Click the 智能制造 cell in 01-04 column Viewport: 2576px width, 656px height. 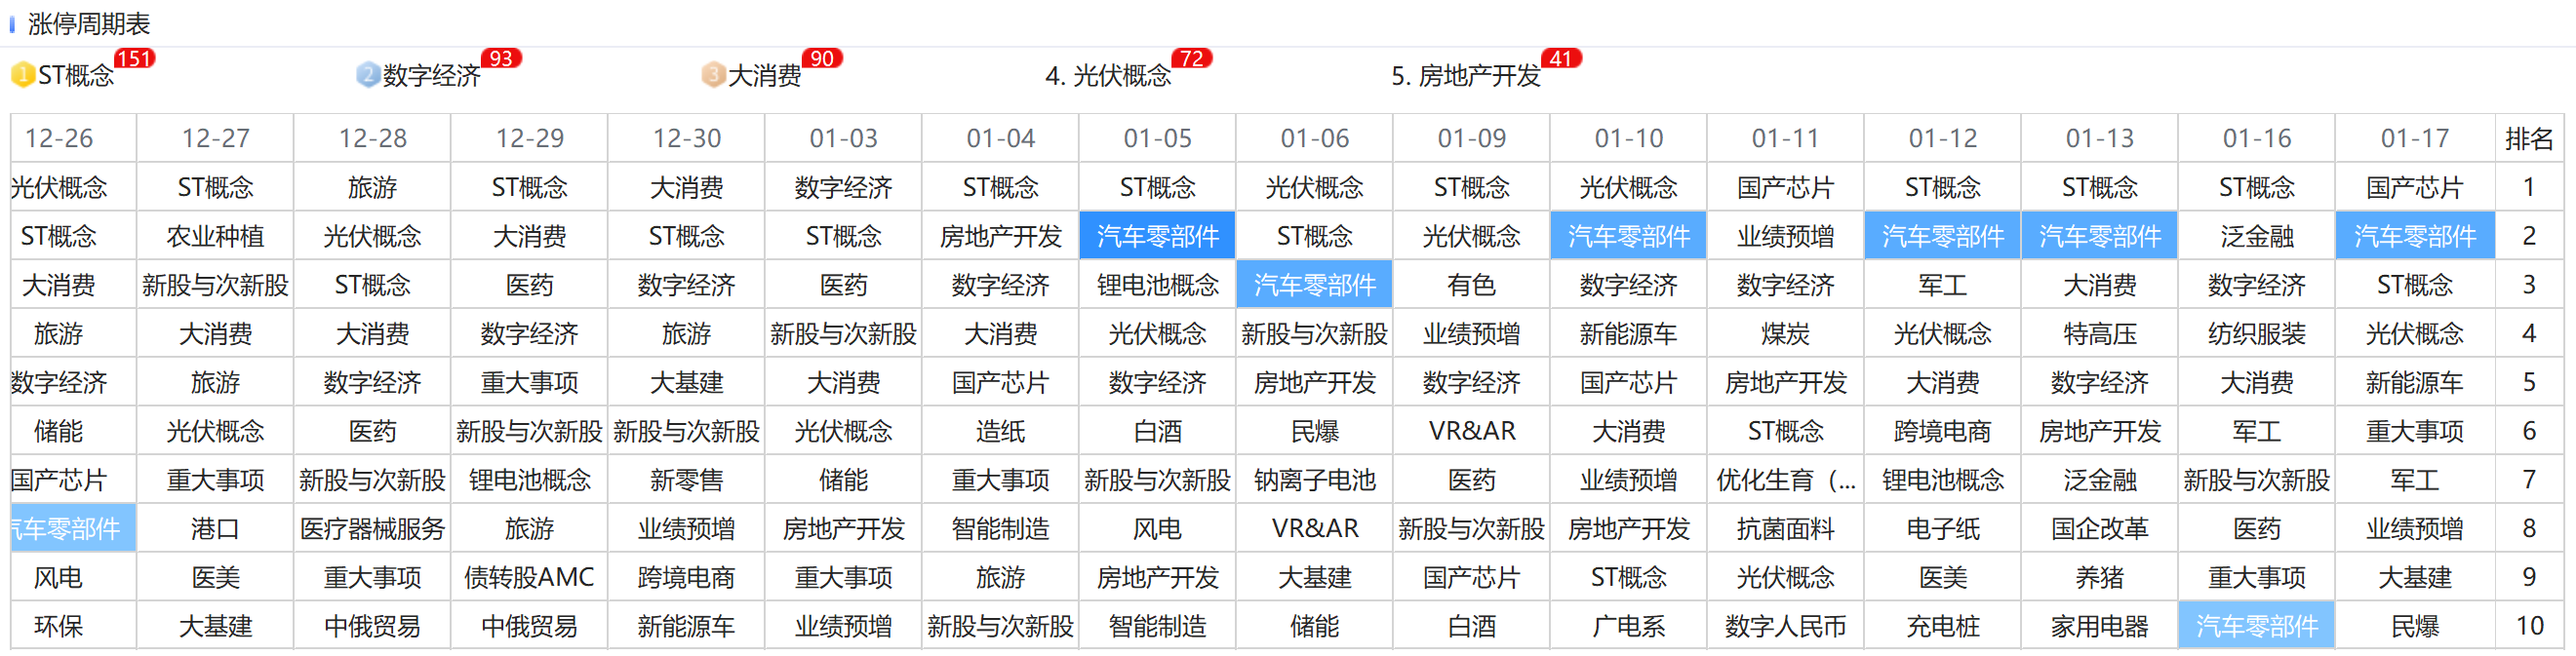click(1000, 529)
